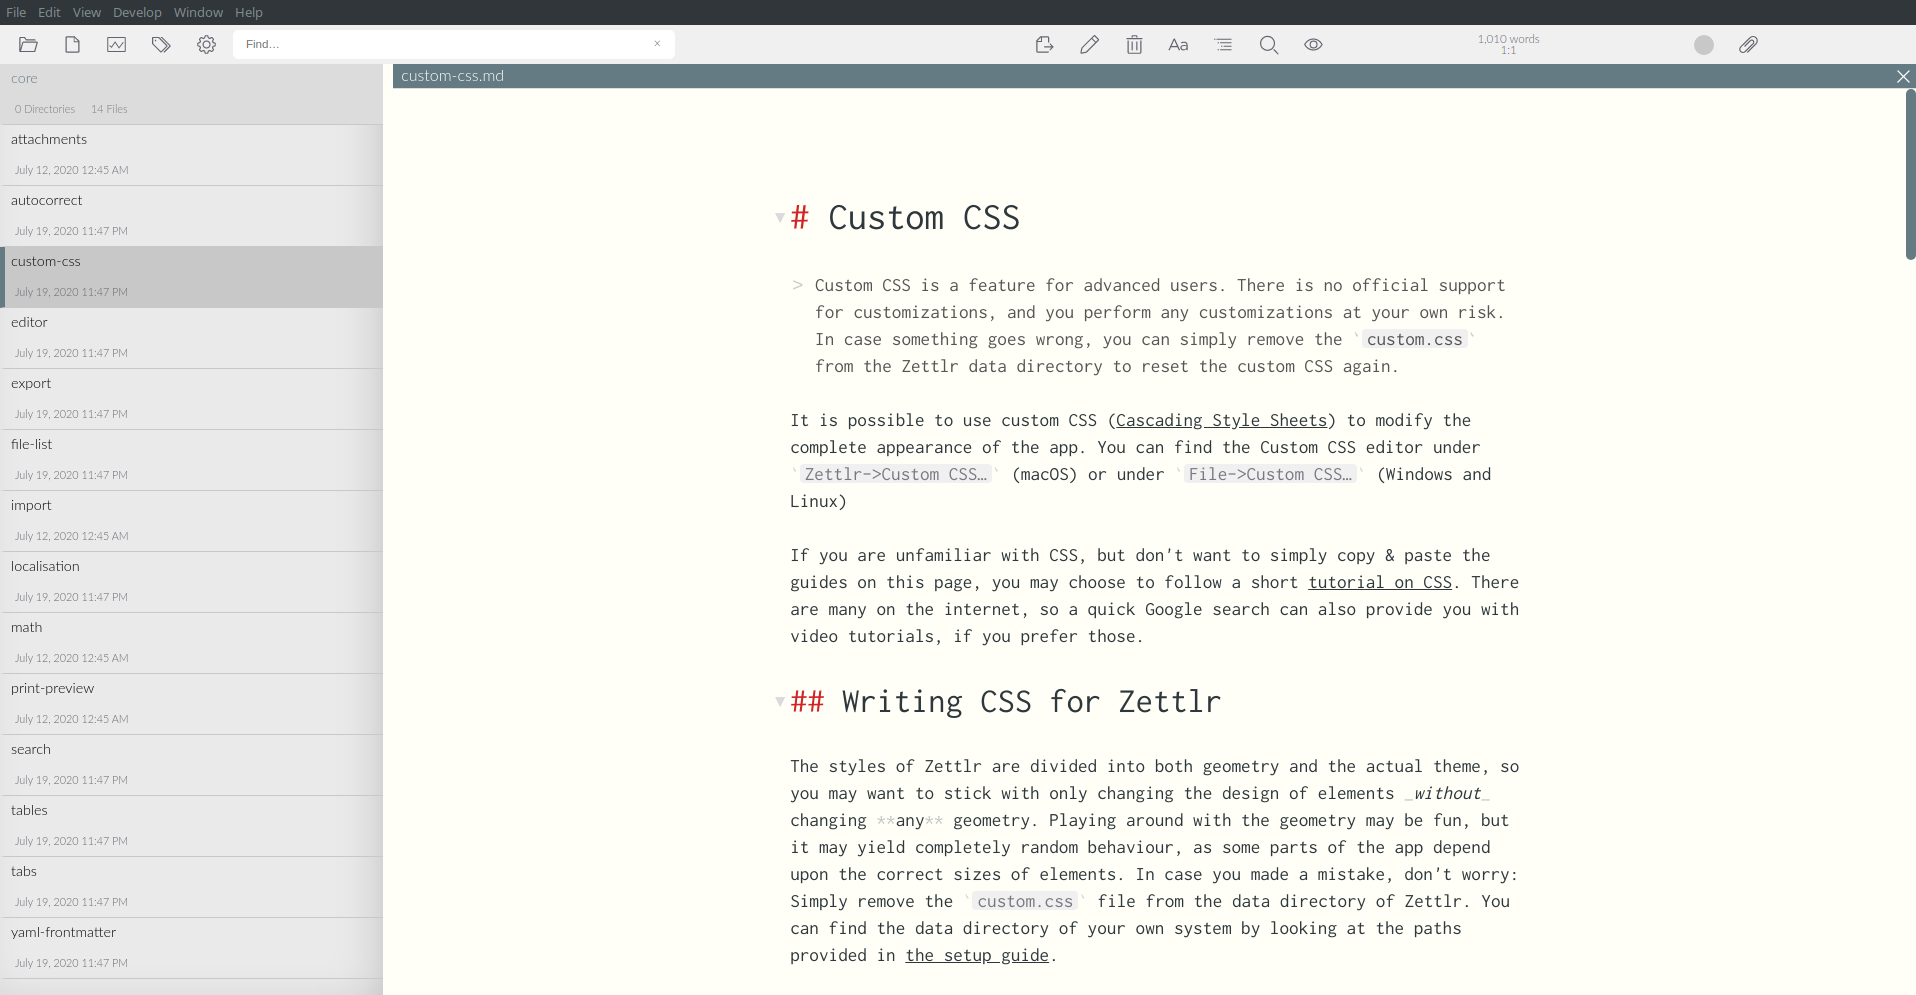This screenshot has width=1916, height=995.
Task: Open the tag cloud icon
Action: 161,45
